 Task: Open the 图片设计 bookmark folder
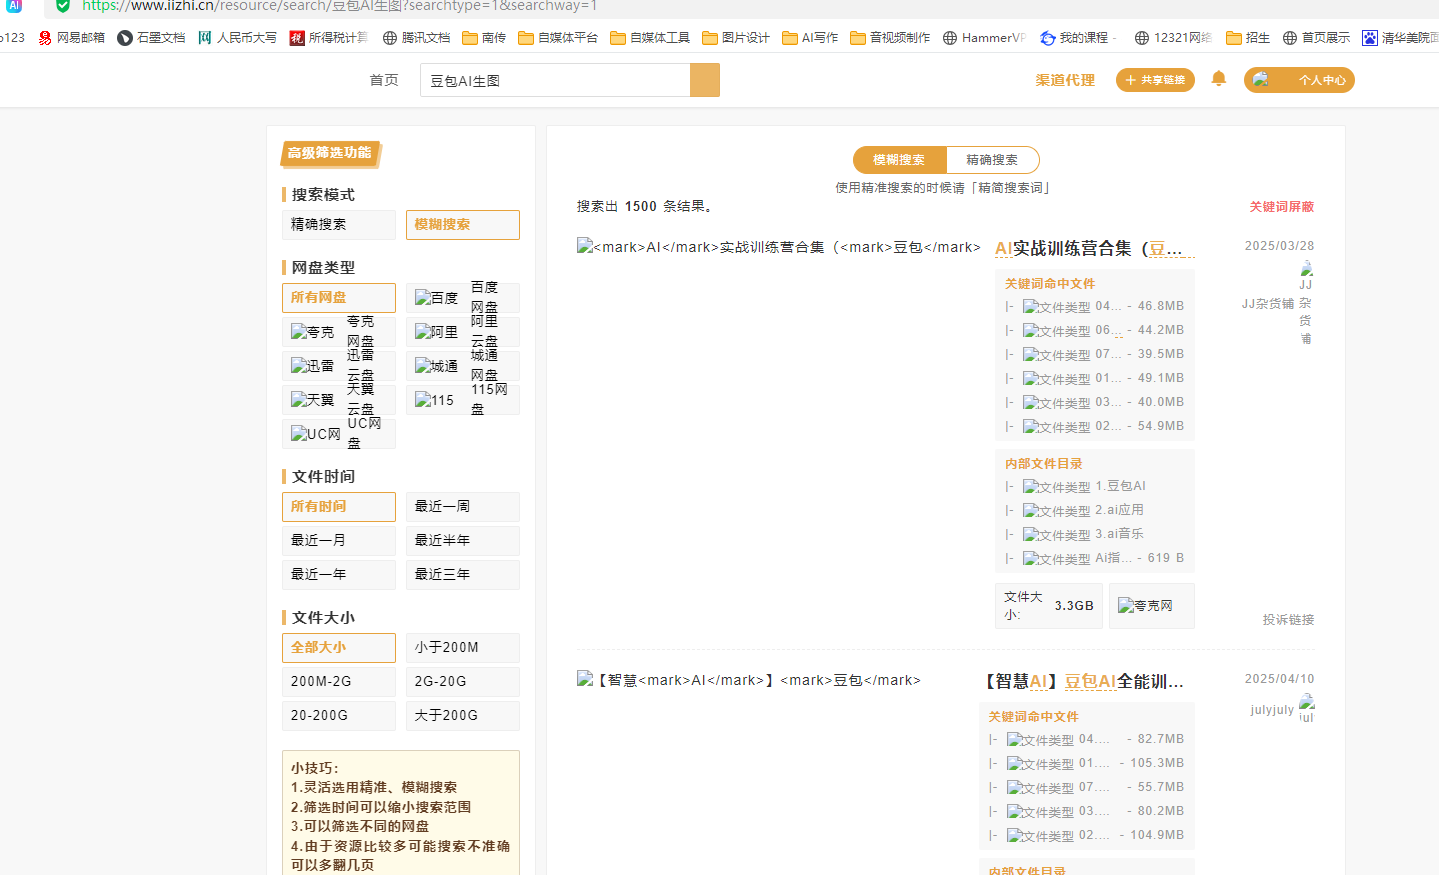tap(736, 38)
